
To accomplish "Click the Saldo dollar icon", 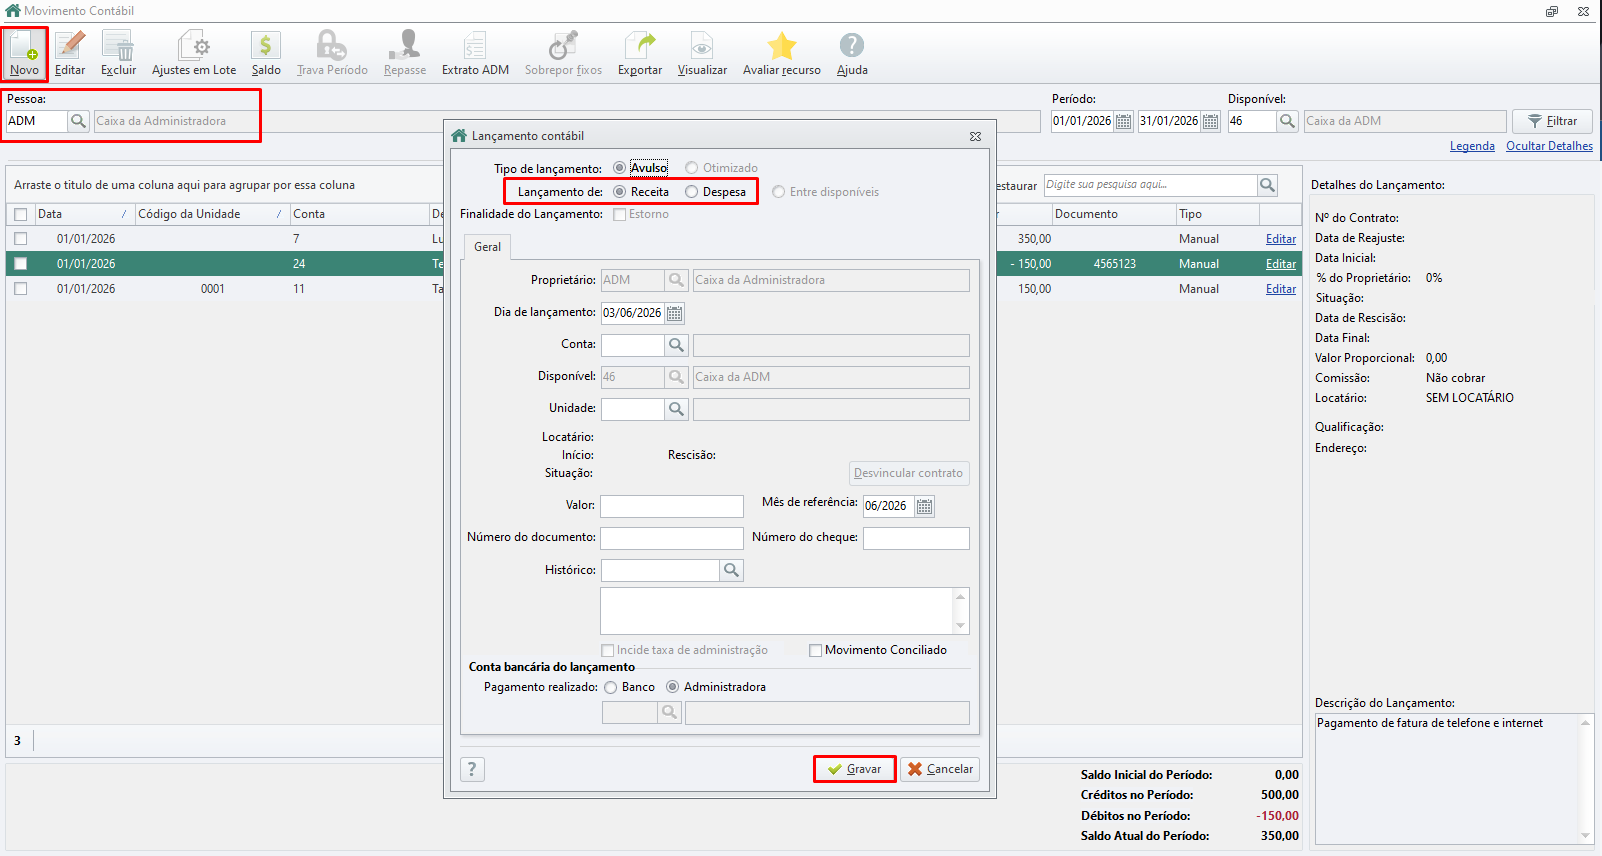I will coord(266,46).
